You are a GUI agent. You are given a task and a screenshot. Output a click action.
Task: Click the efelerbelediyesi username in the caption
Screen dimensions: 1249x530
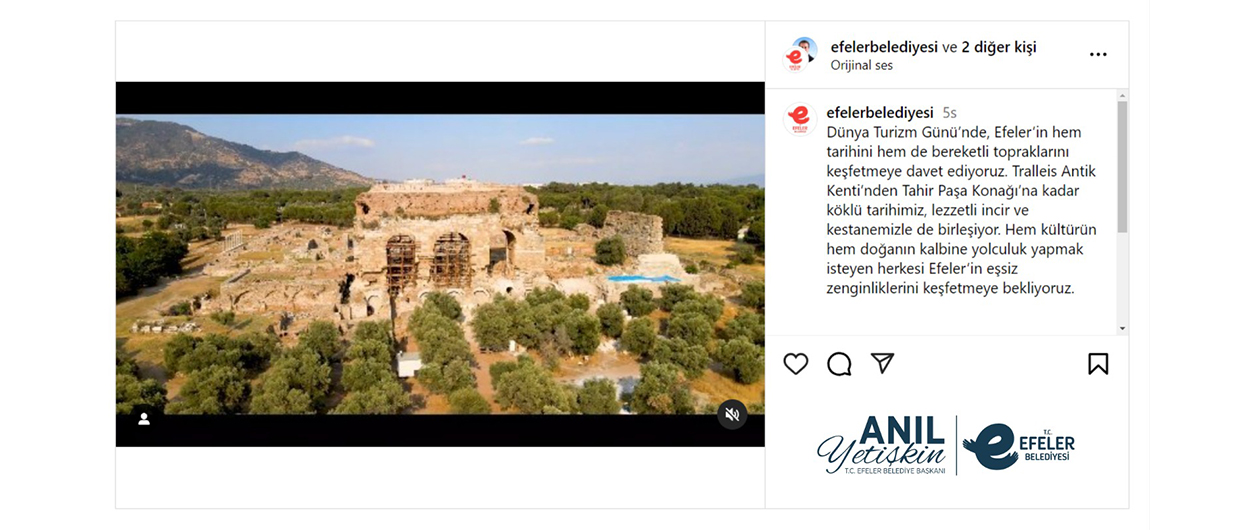880,112
